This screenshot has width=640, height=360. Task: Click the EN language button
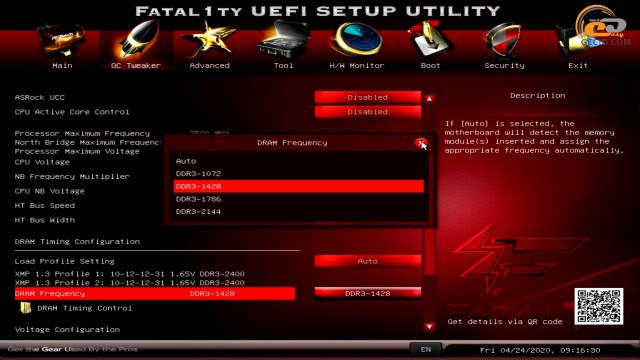coord(425,349)
